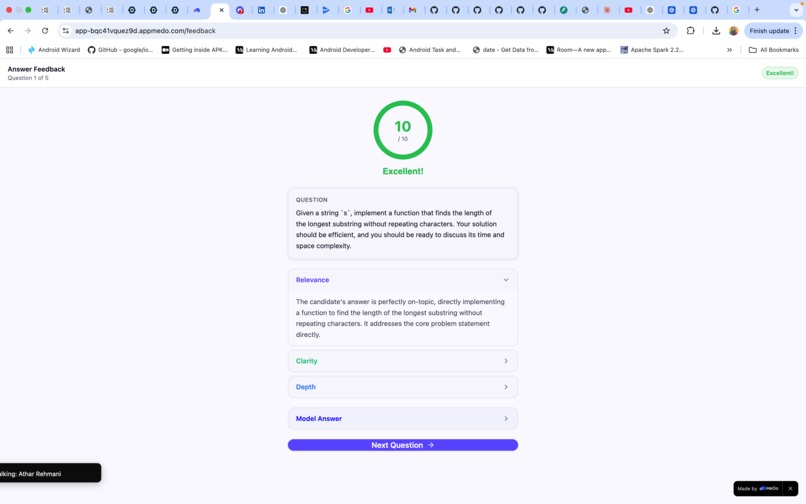Viewport: 806px width, 504px height.
Task: Click the 10/10 score circle
Action: 402,130
